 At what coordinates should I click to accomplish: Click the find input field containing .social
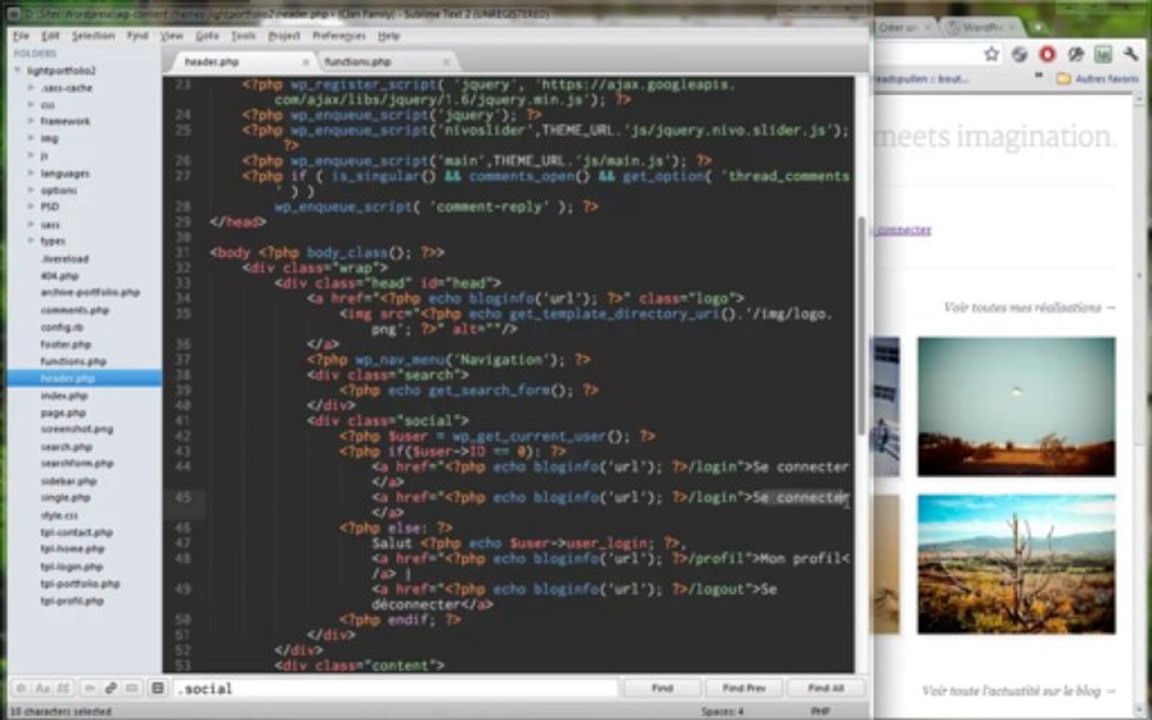tap(395, 688)
